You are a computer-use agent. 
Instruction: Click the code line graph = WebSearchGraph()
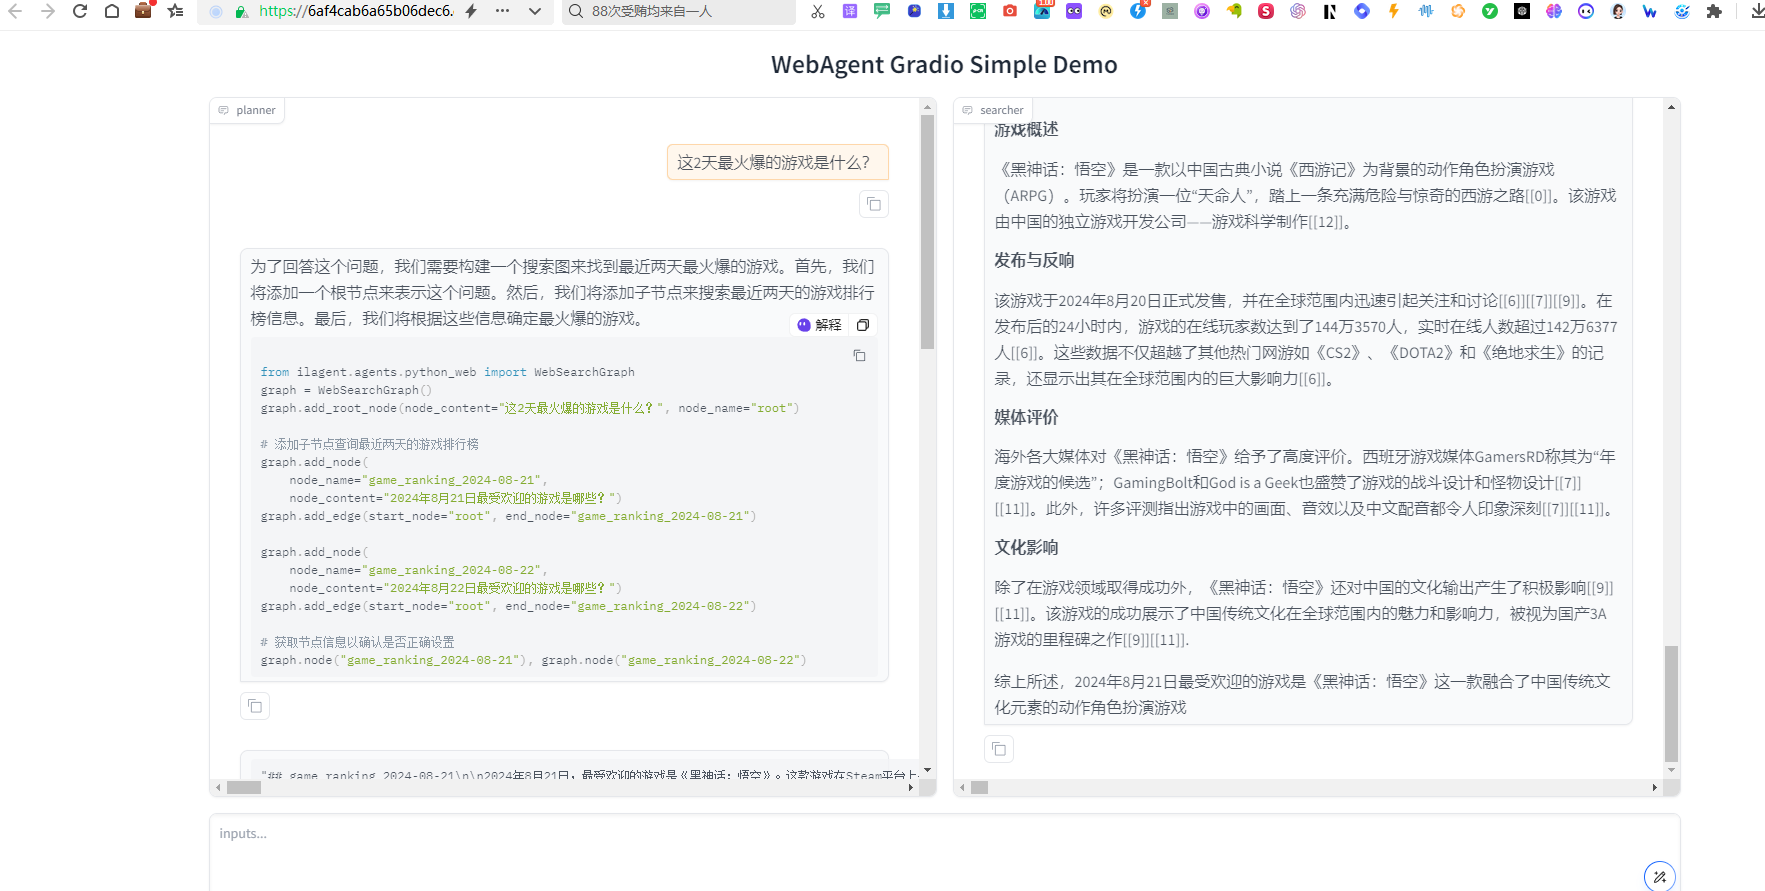[347, 390]
